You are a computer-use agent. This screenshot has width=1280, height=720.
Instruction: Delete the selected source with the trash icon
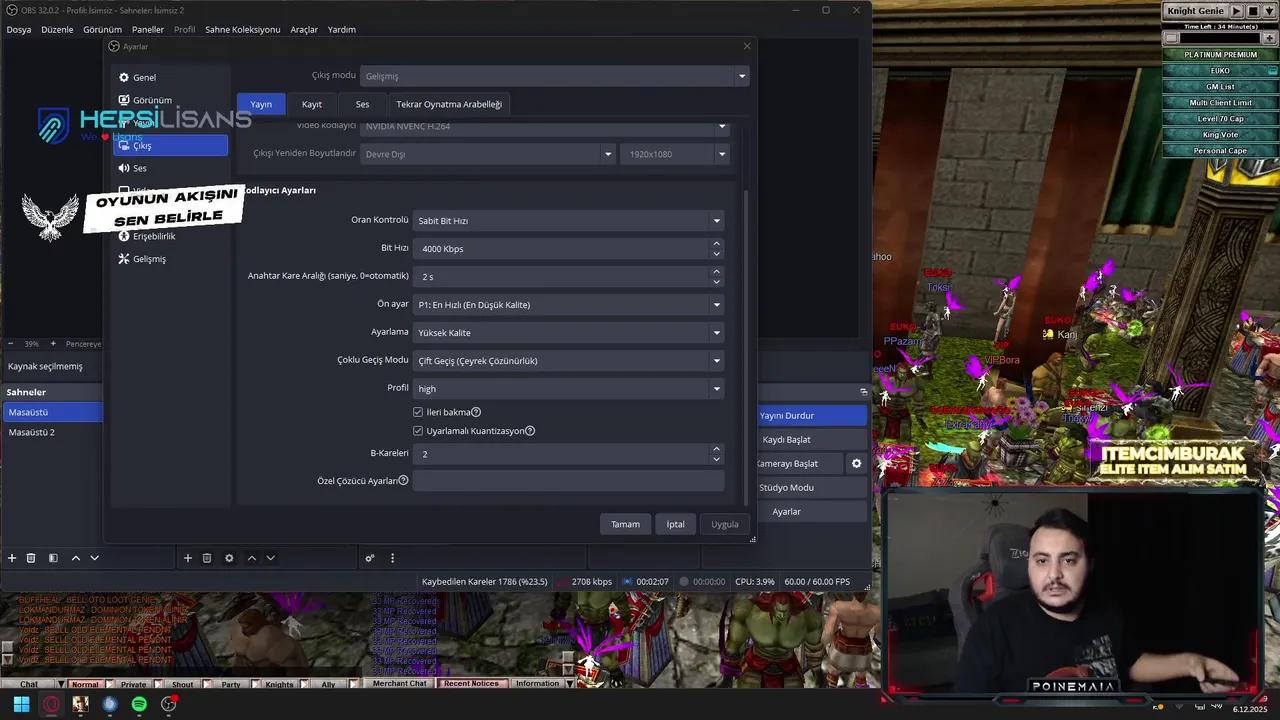[207, 558]
